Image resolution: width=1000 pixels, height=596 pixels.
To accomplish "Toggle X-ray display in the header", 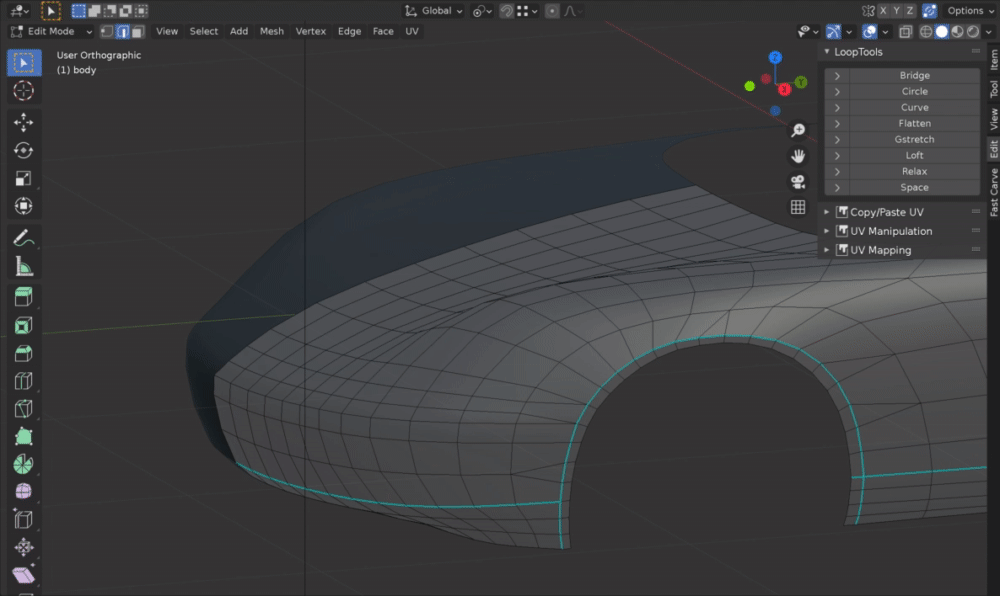I will click(904, 32).
